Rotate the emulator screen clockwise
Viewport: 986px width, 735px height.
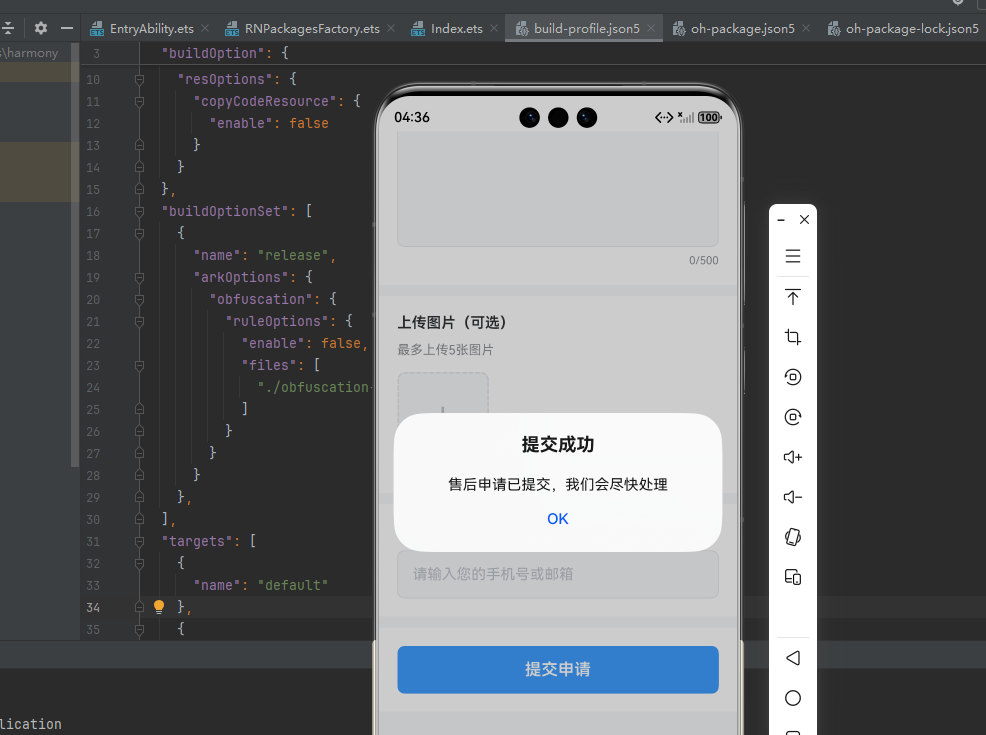tap(793, 417)
